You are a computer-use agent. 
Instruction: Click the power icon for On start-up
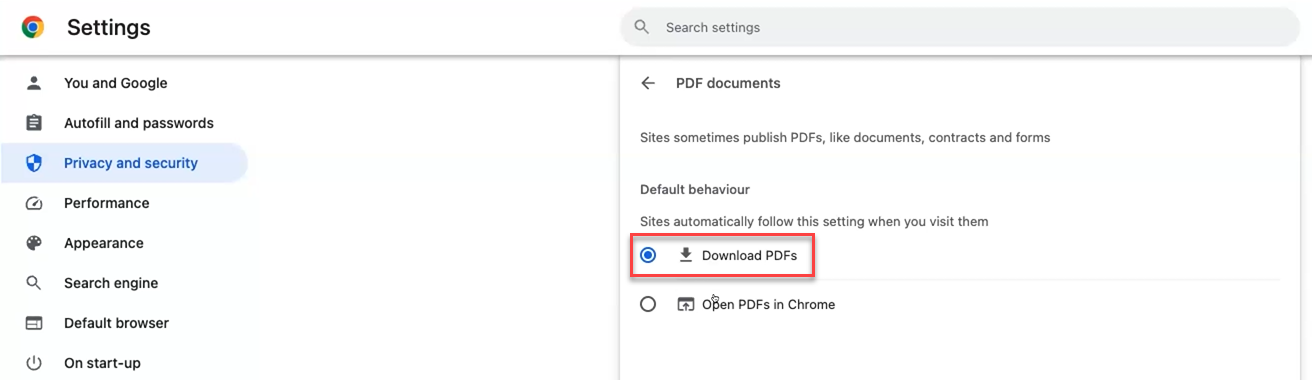tap(34, 363)
